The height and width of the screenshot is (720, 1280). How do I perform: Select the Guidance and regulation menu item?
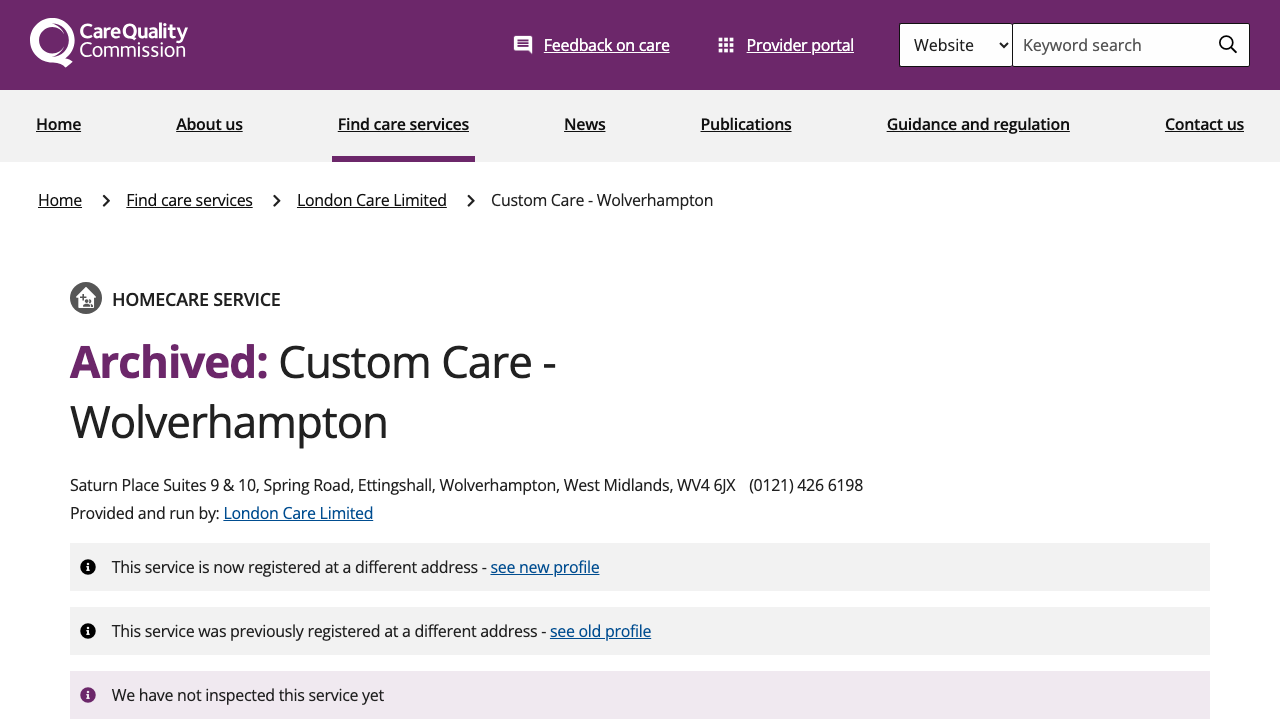978,123
